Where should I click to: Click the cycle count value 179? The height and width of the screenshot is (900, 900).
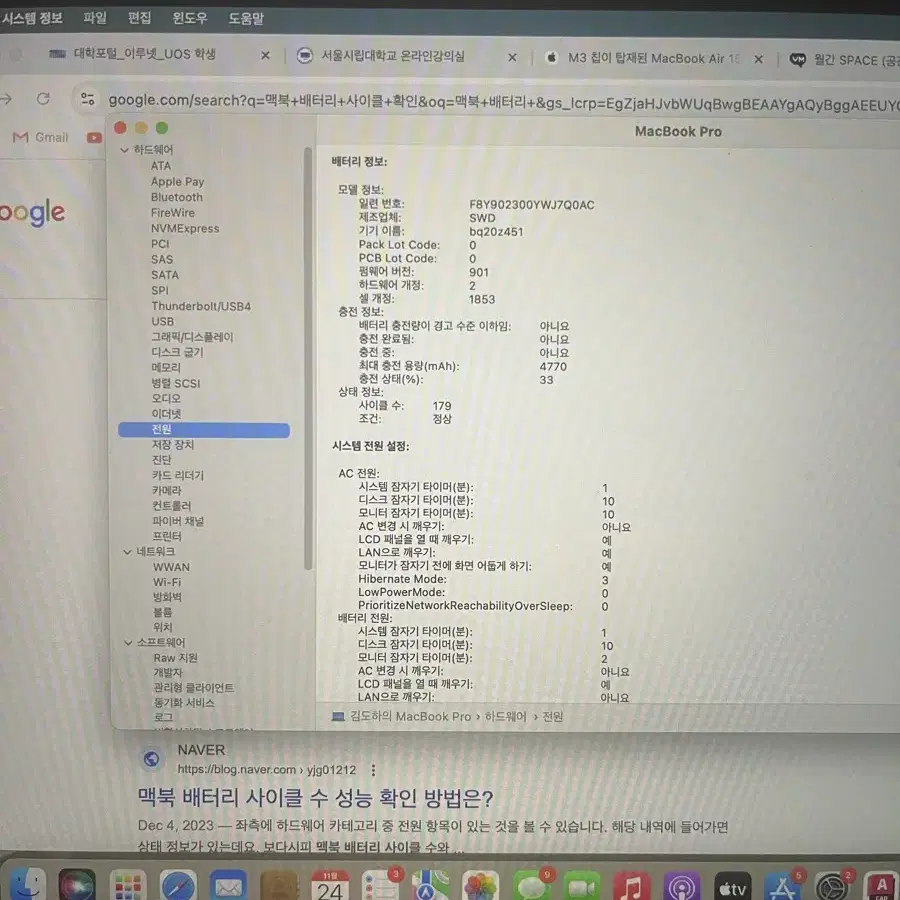(442, 406)
